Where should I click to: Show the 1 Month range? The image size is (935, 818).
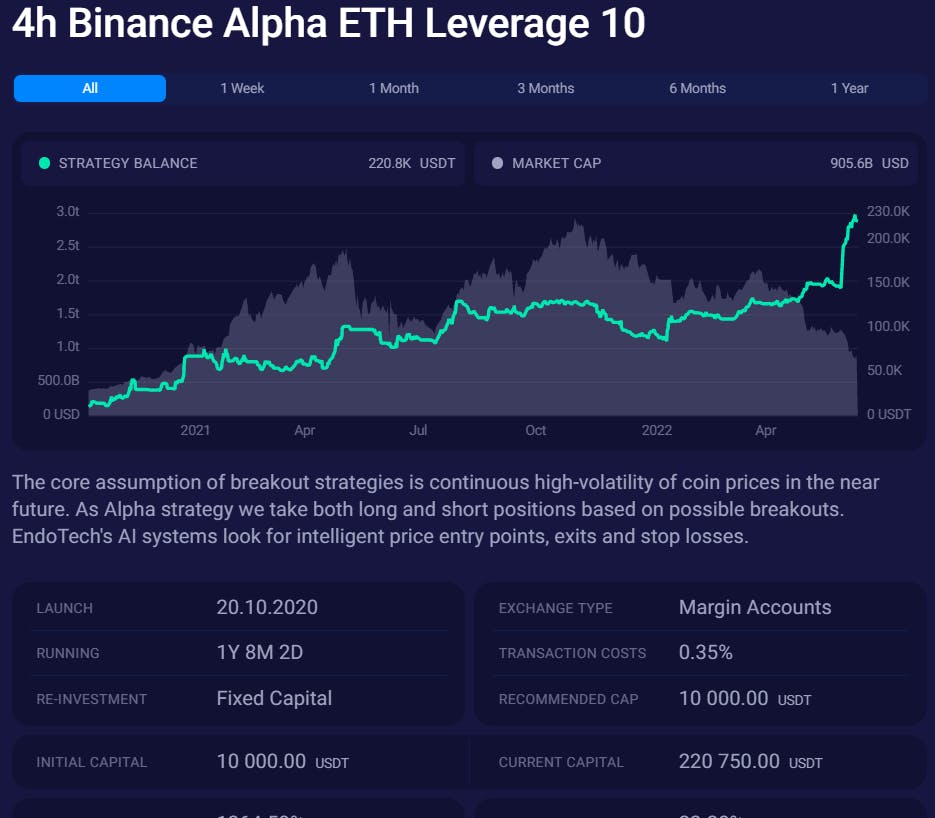click(x=394, y=88)
